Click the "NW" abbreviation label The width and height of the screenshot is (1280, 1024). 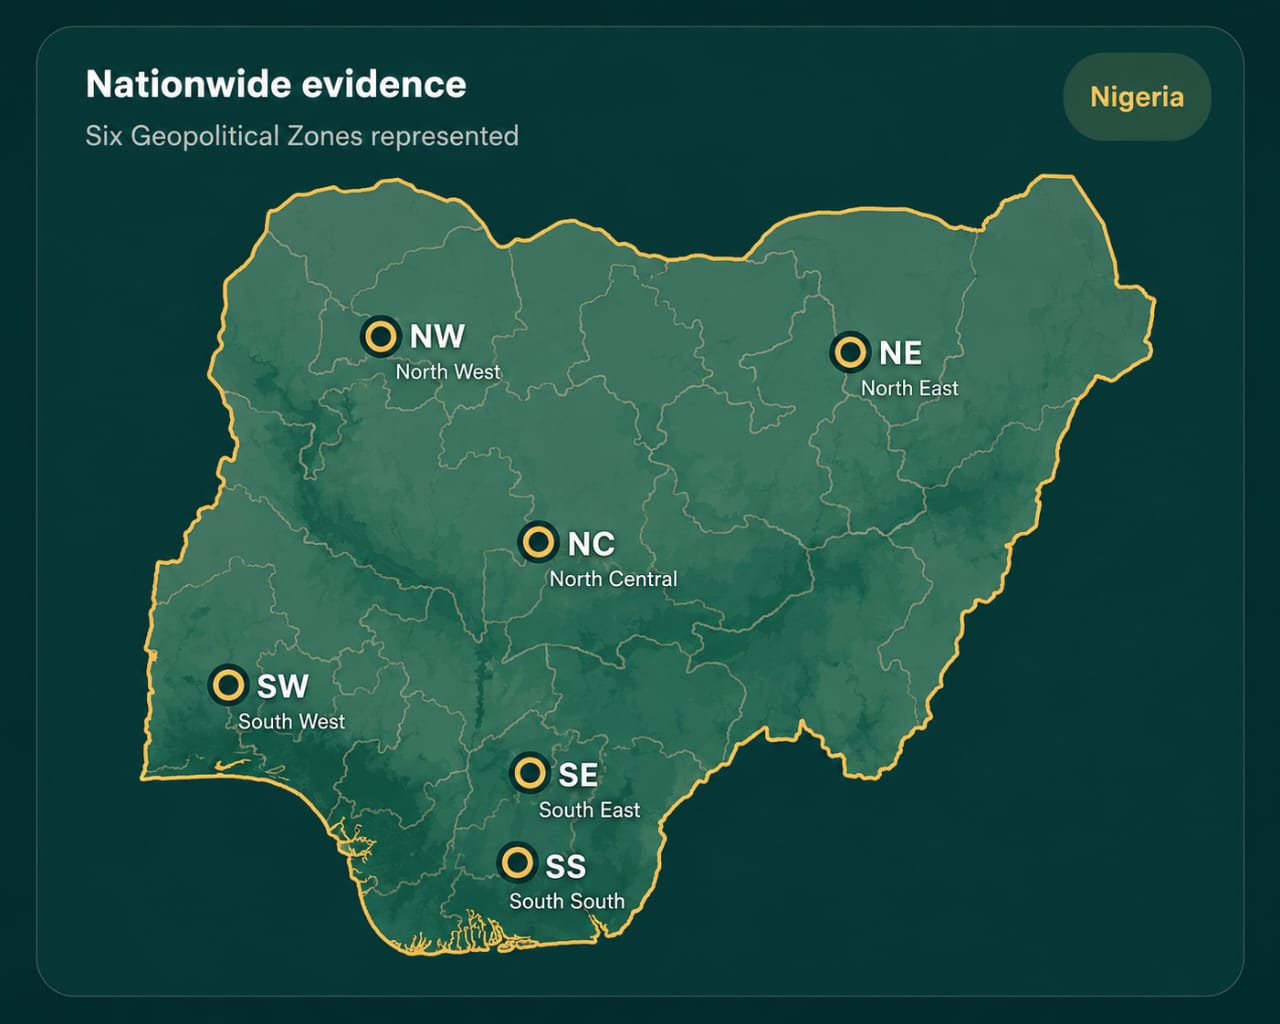437,336
